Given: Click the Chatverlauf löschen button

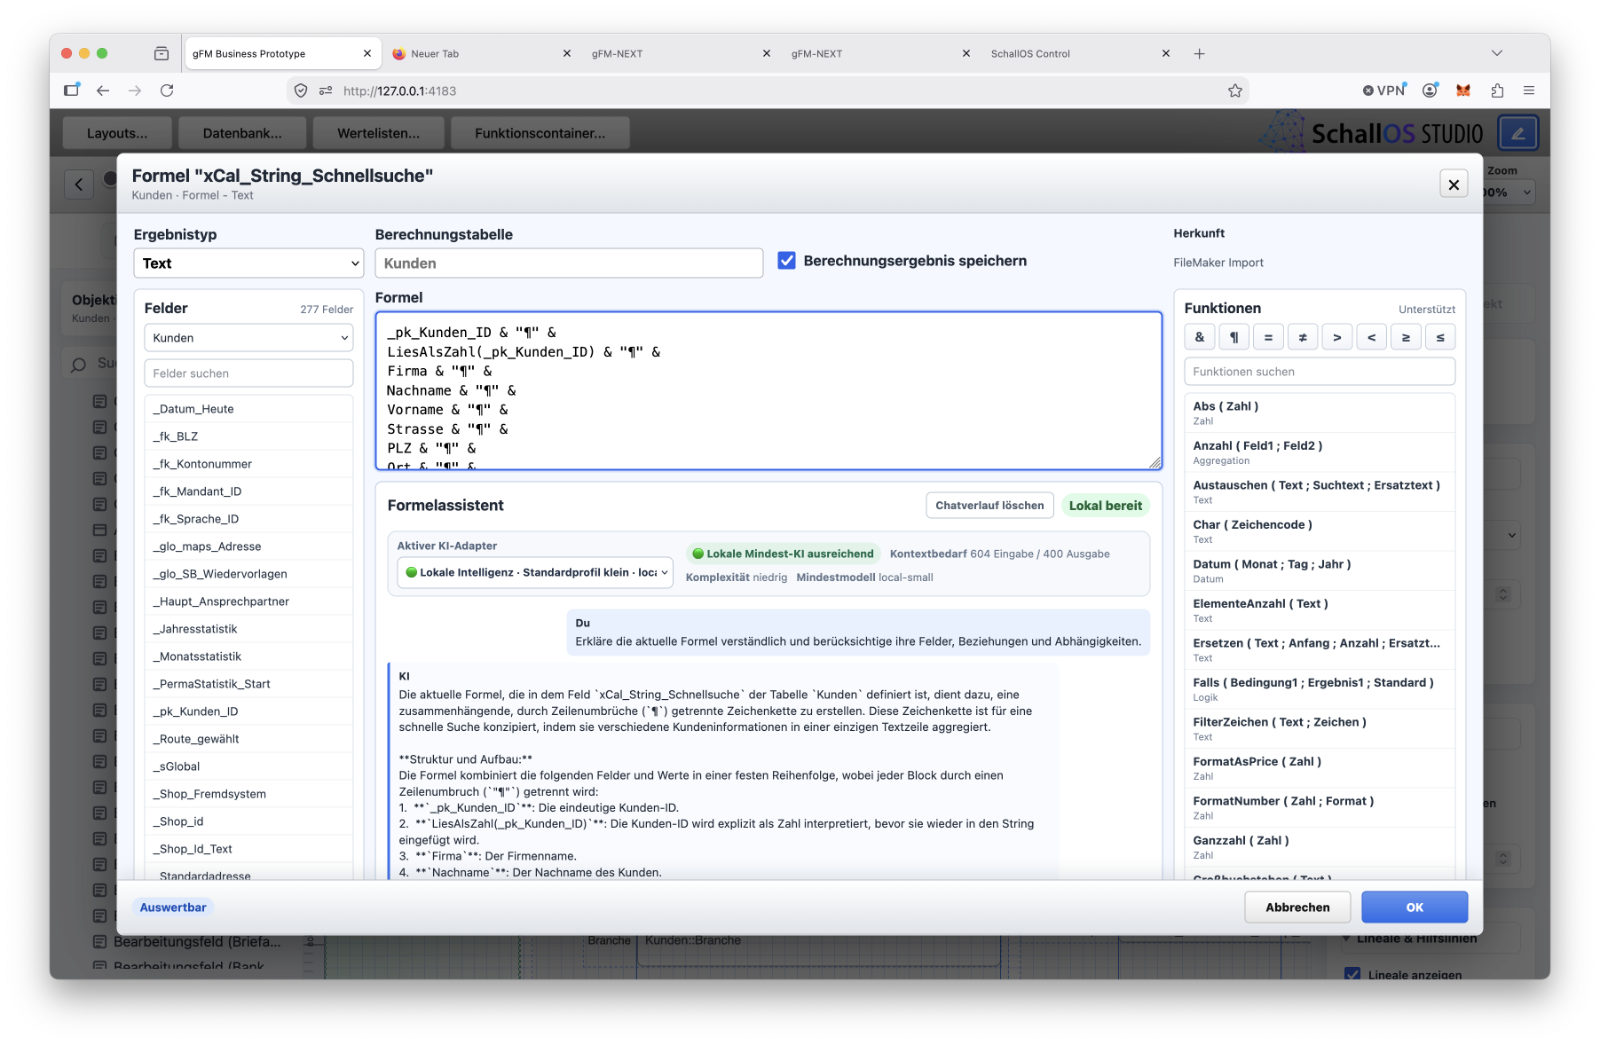Looking at the screenshot, I should [x=989, y=505].
